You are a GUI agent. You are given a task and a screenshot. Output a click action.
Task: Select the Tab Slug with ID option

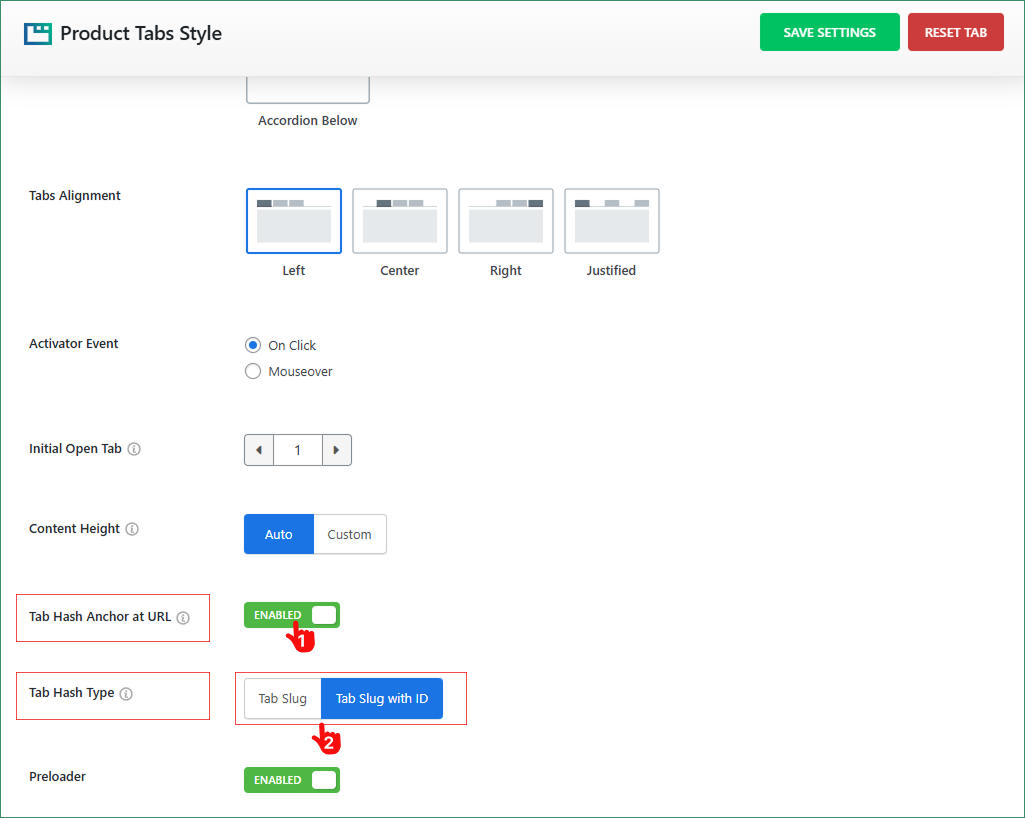[x=381, y=698]
